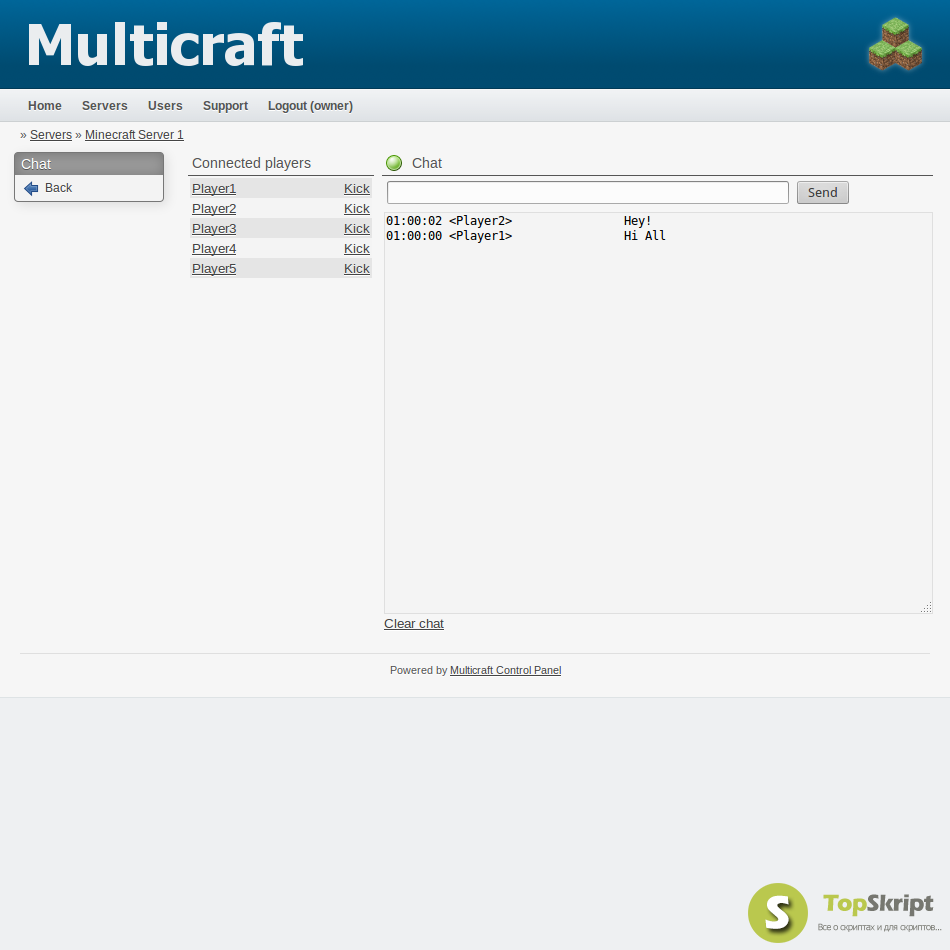Go to the Users menu
The image size is (950, 950).
click(165, 105)
